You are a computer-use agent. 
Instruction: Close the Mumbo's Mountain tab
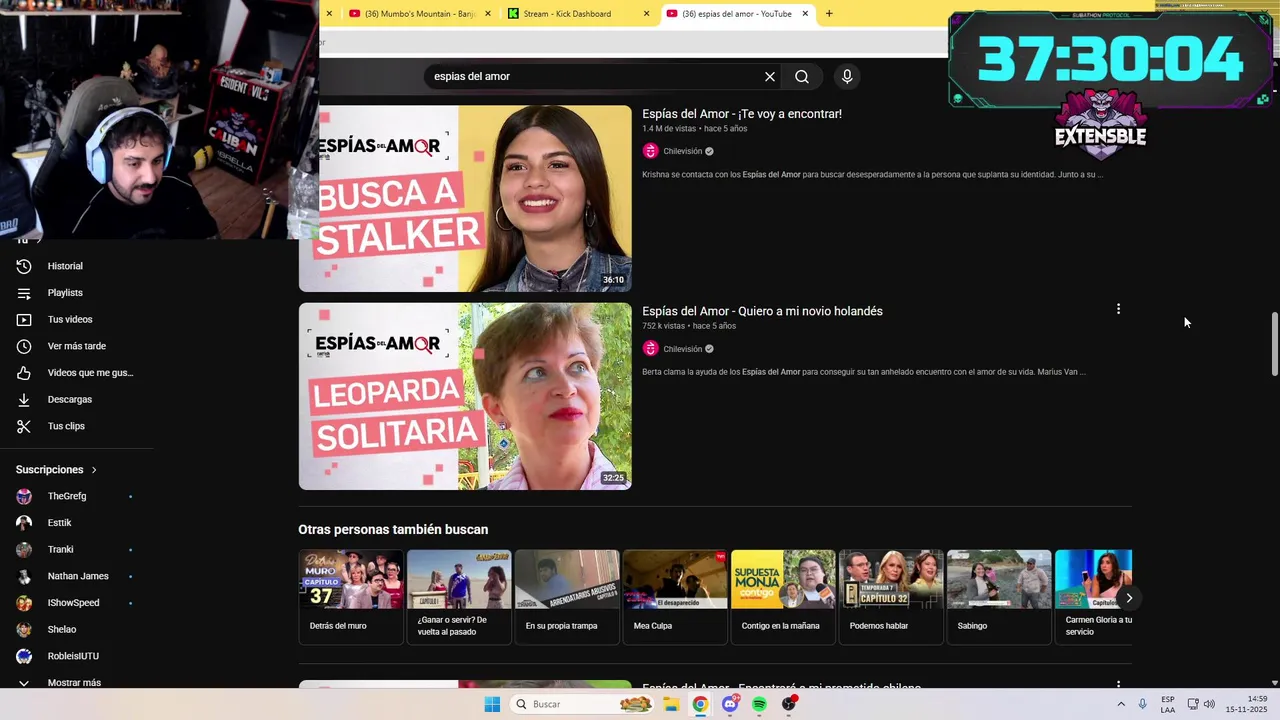click(488, 14)
